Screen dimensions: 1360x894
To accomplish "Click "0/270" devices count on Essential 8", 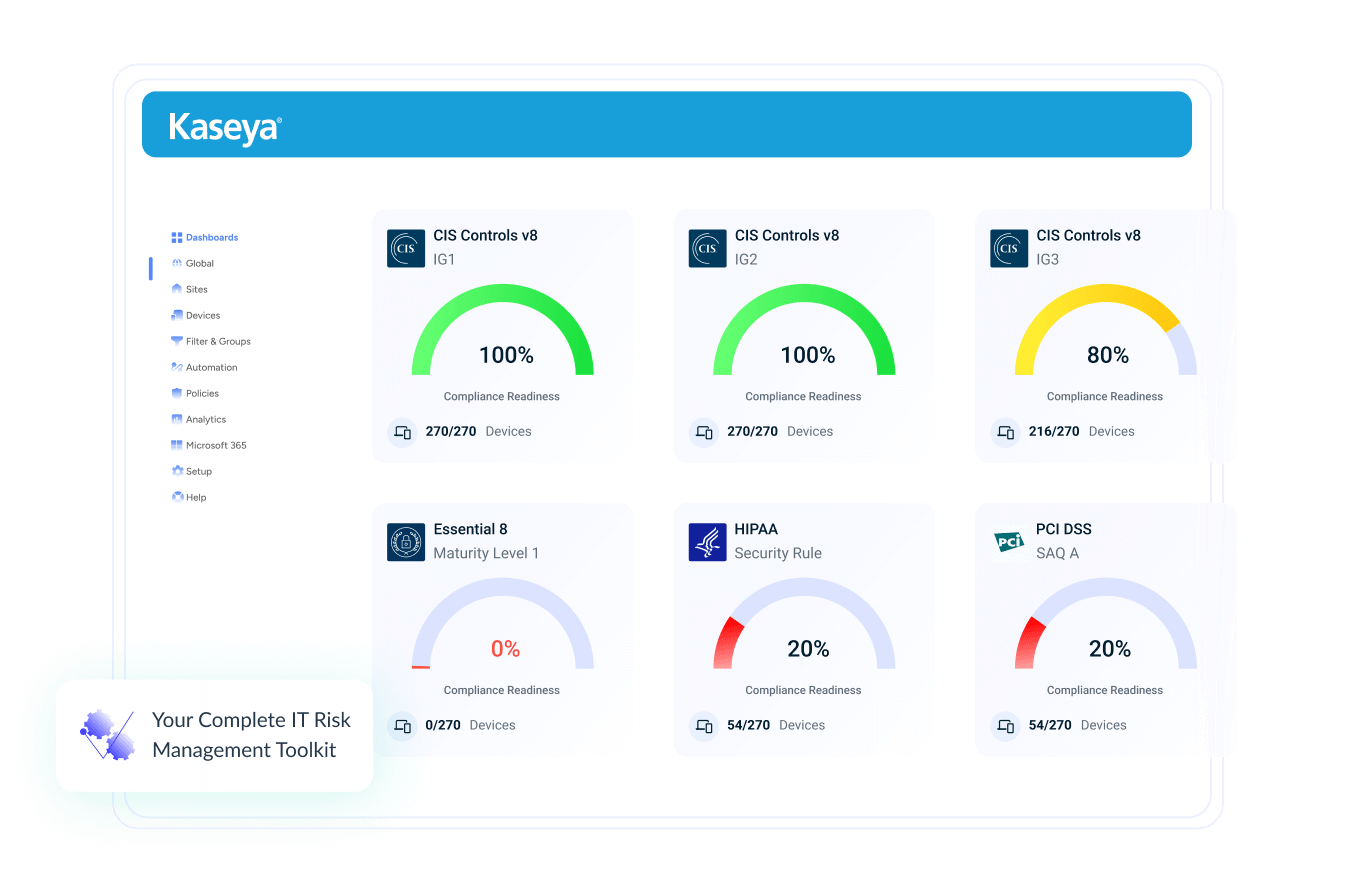I will pyautogui.click(x=443, y=726).
